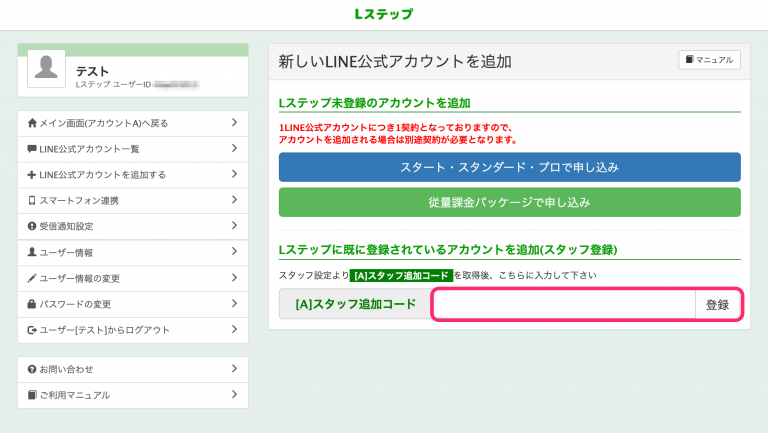Click the Lステップ ユーザーID text

(113, 85)
